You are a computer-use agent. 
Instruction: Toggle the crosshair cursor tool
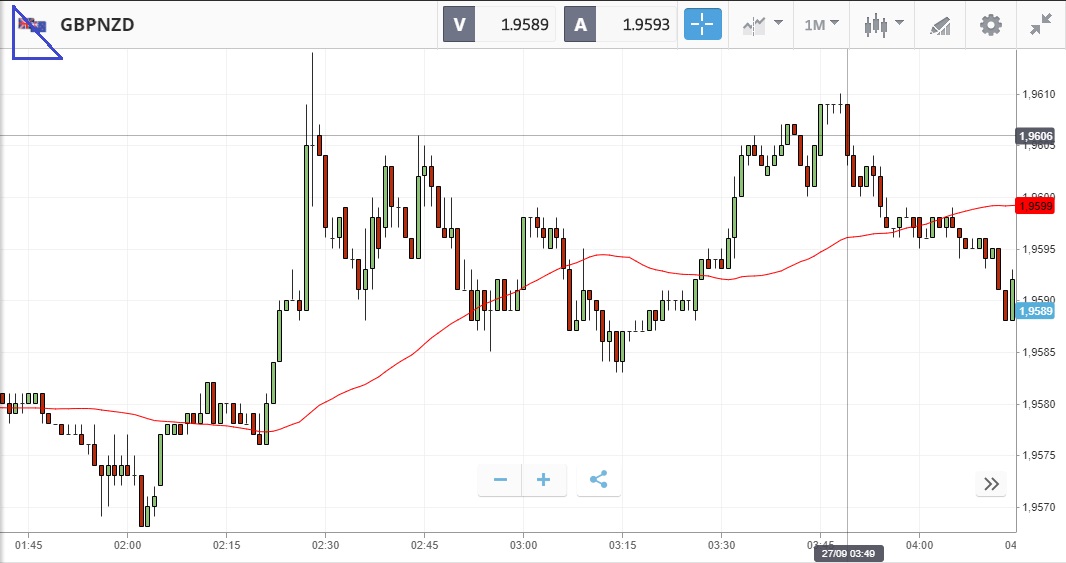[702, 25]
